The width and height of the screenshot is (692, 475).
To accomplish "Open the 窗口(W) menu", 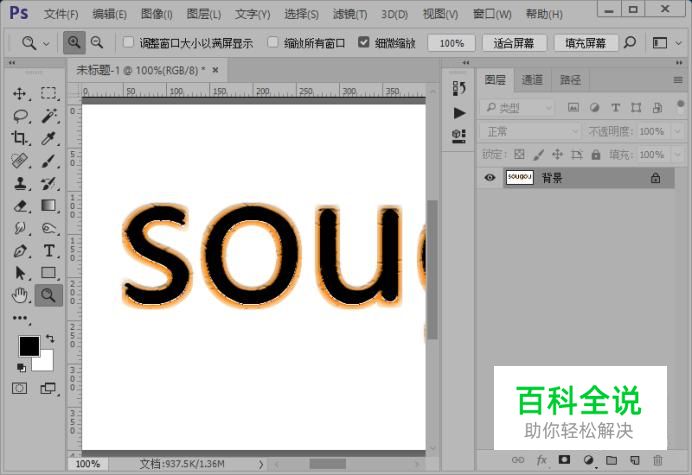I will [492, 14].
